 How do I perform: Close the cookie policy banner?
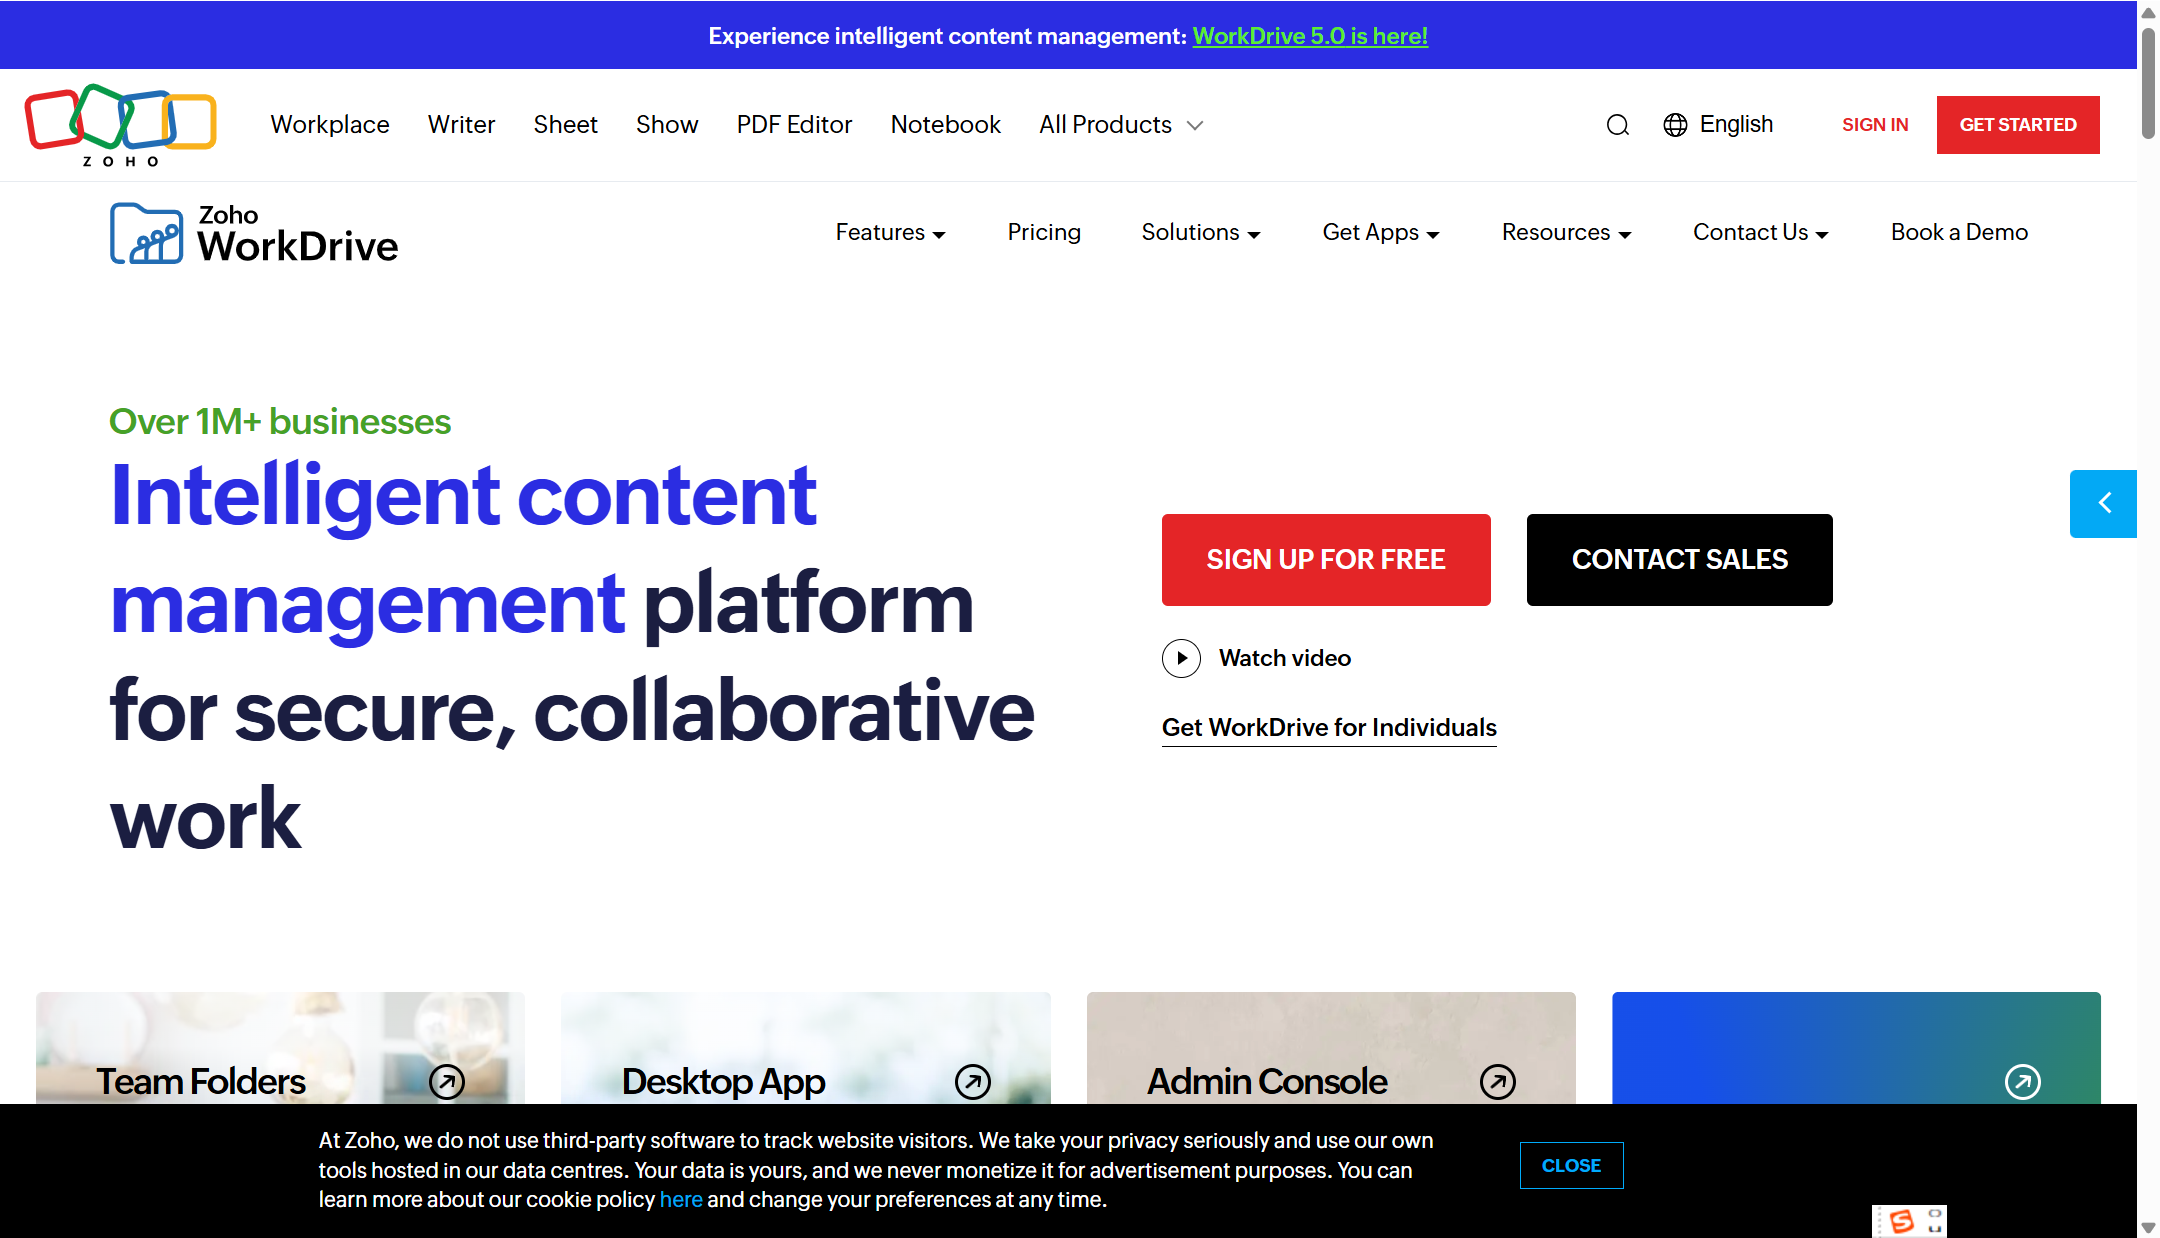tap(1571, 1165)
